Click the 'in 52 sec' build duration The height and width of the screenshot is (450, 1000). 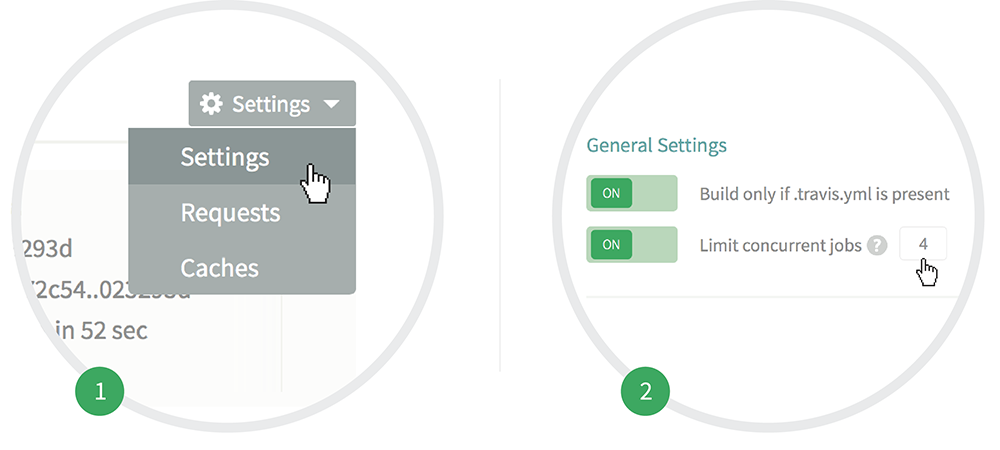[x=100, y=330]
